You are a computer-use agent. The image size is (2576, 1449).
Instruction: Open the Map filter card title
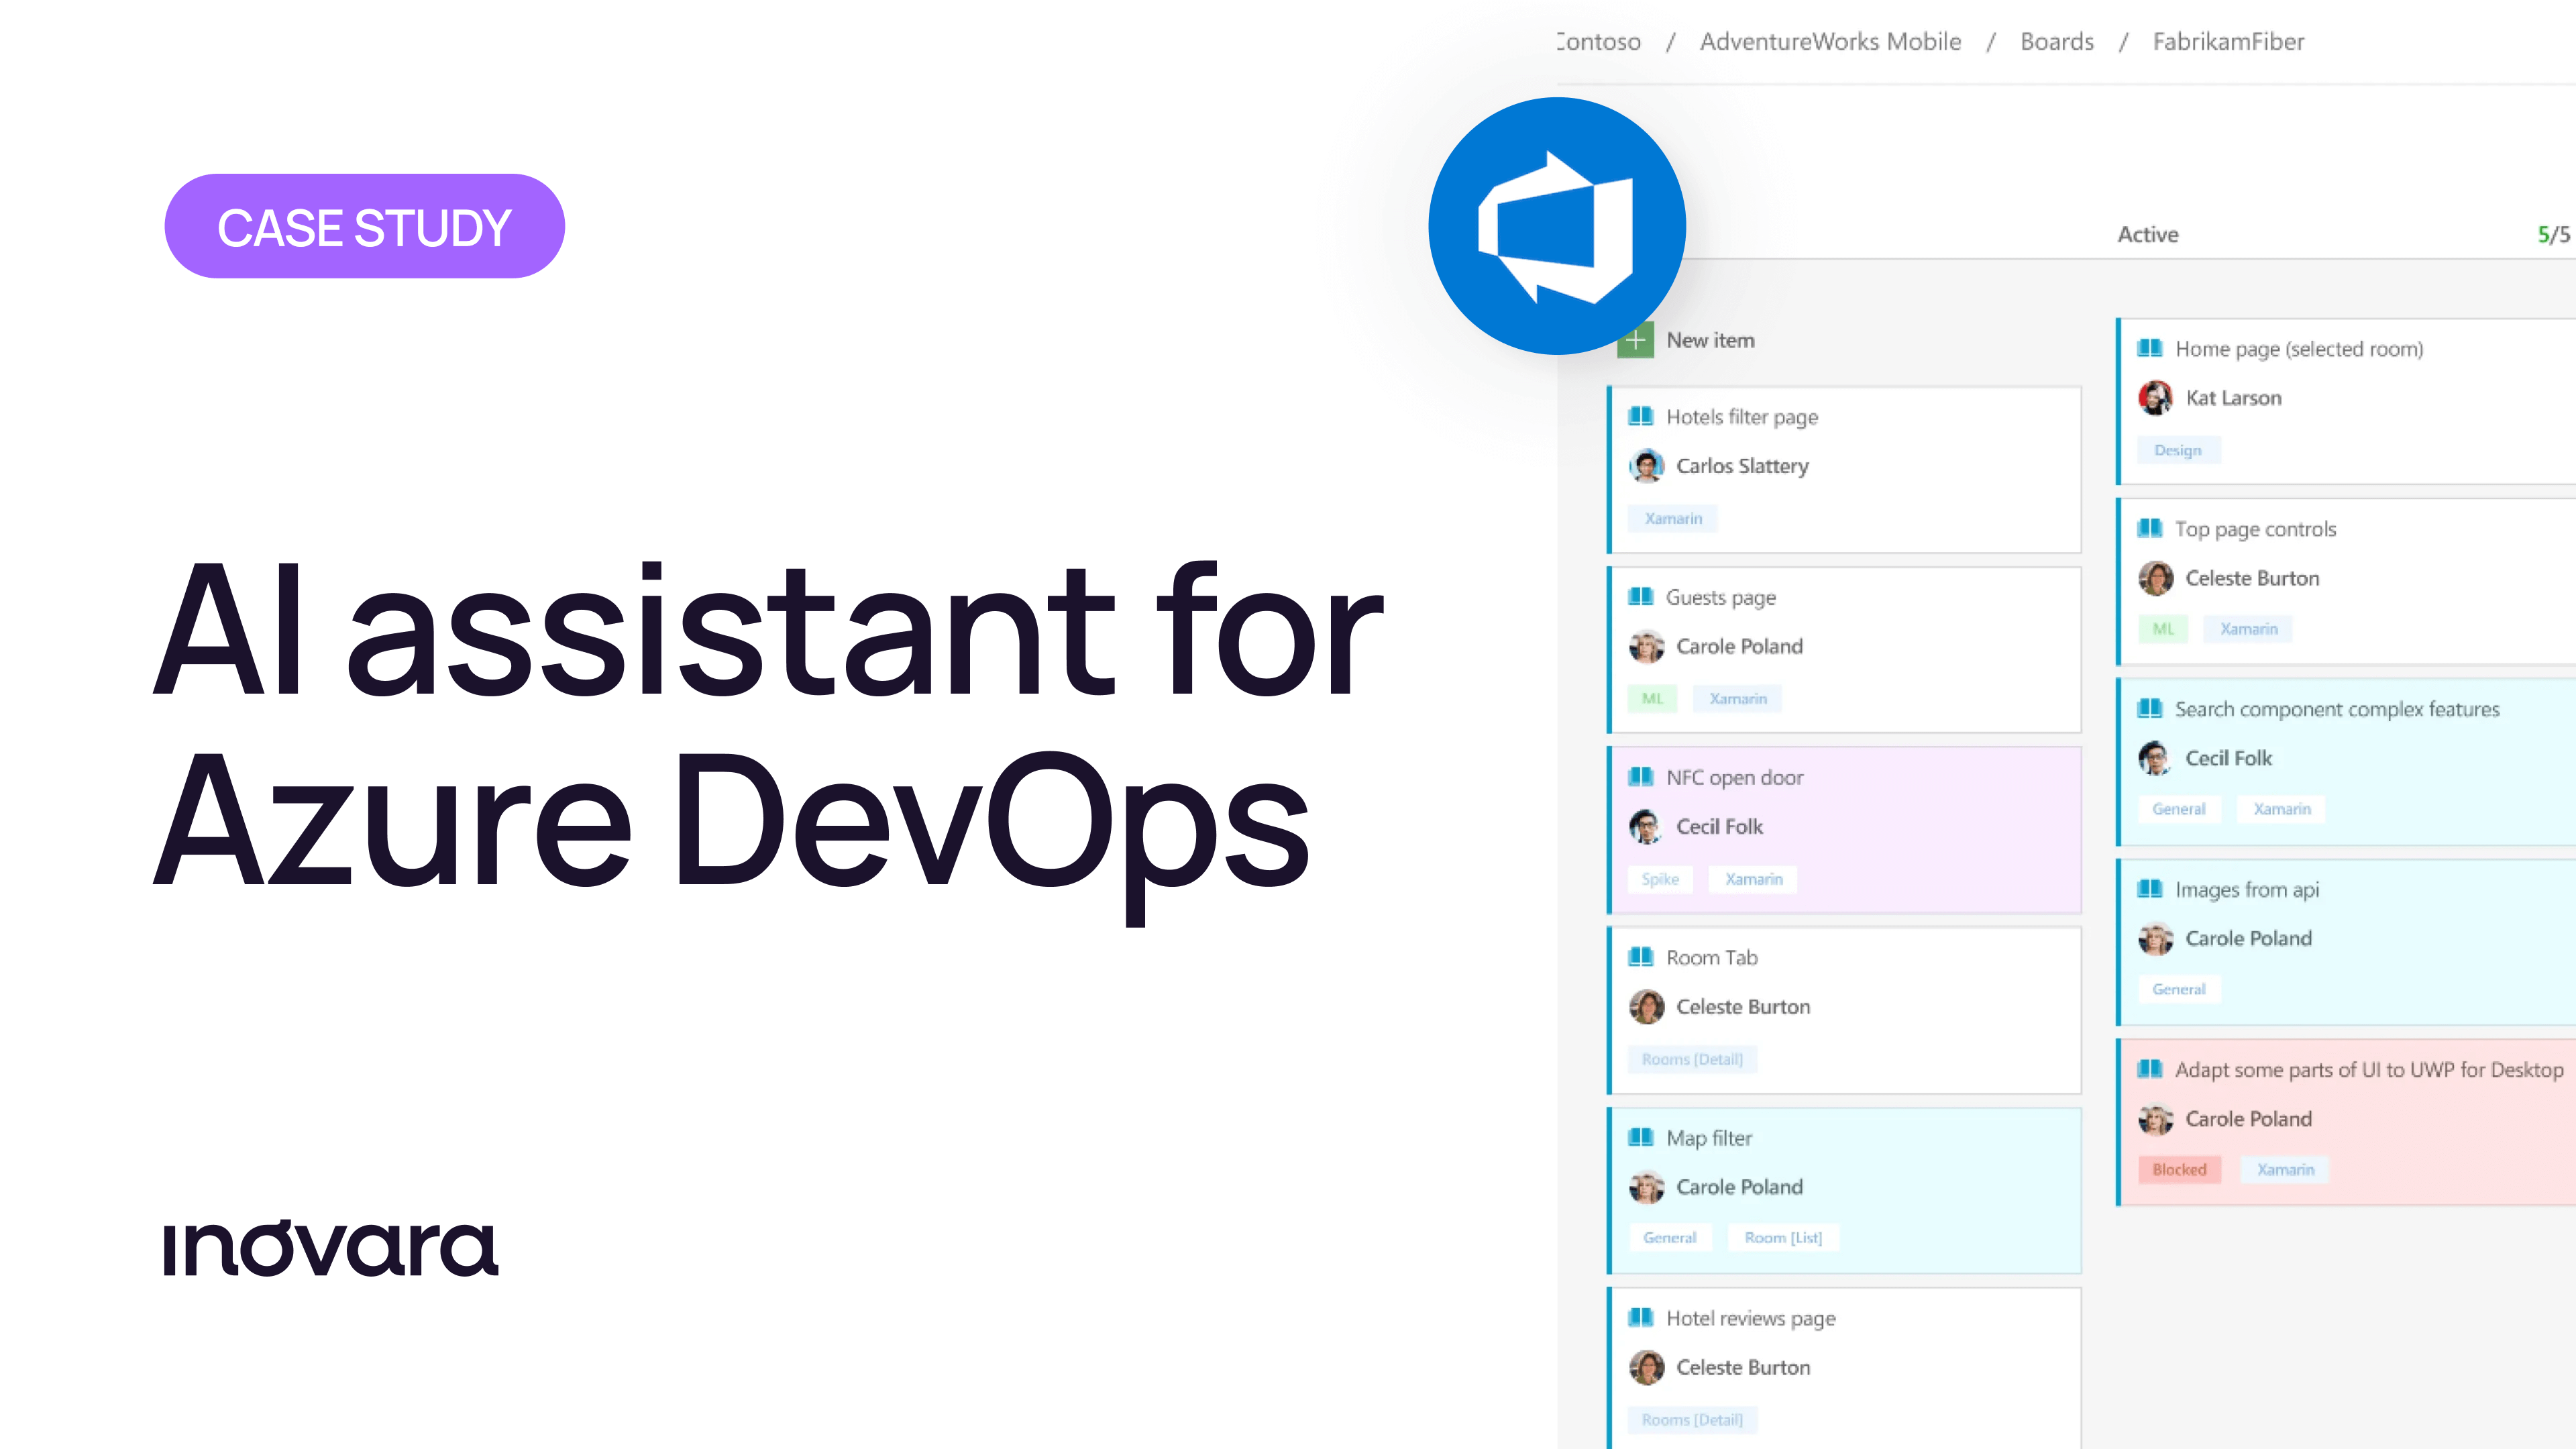pyautogui.click(x=1709, y=1138)
